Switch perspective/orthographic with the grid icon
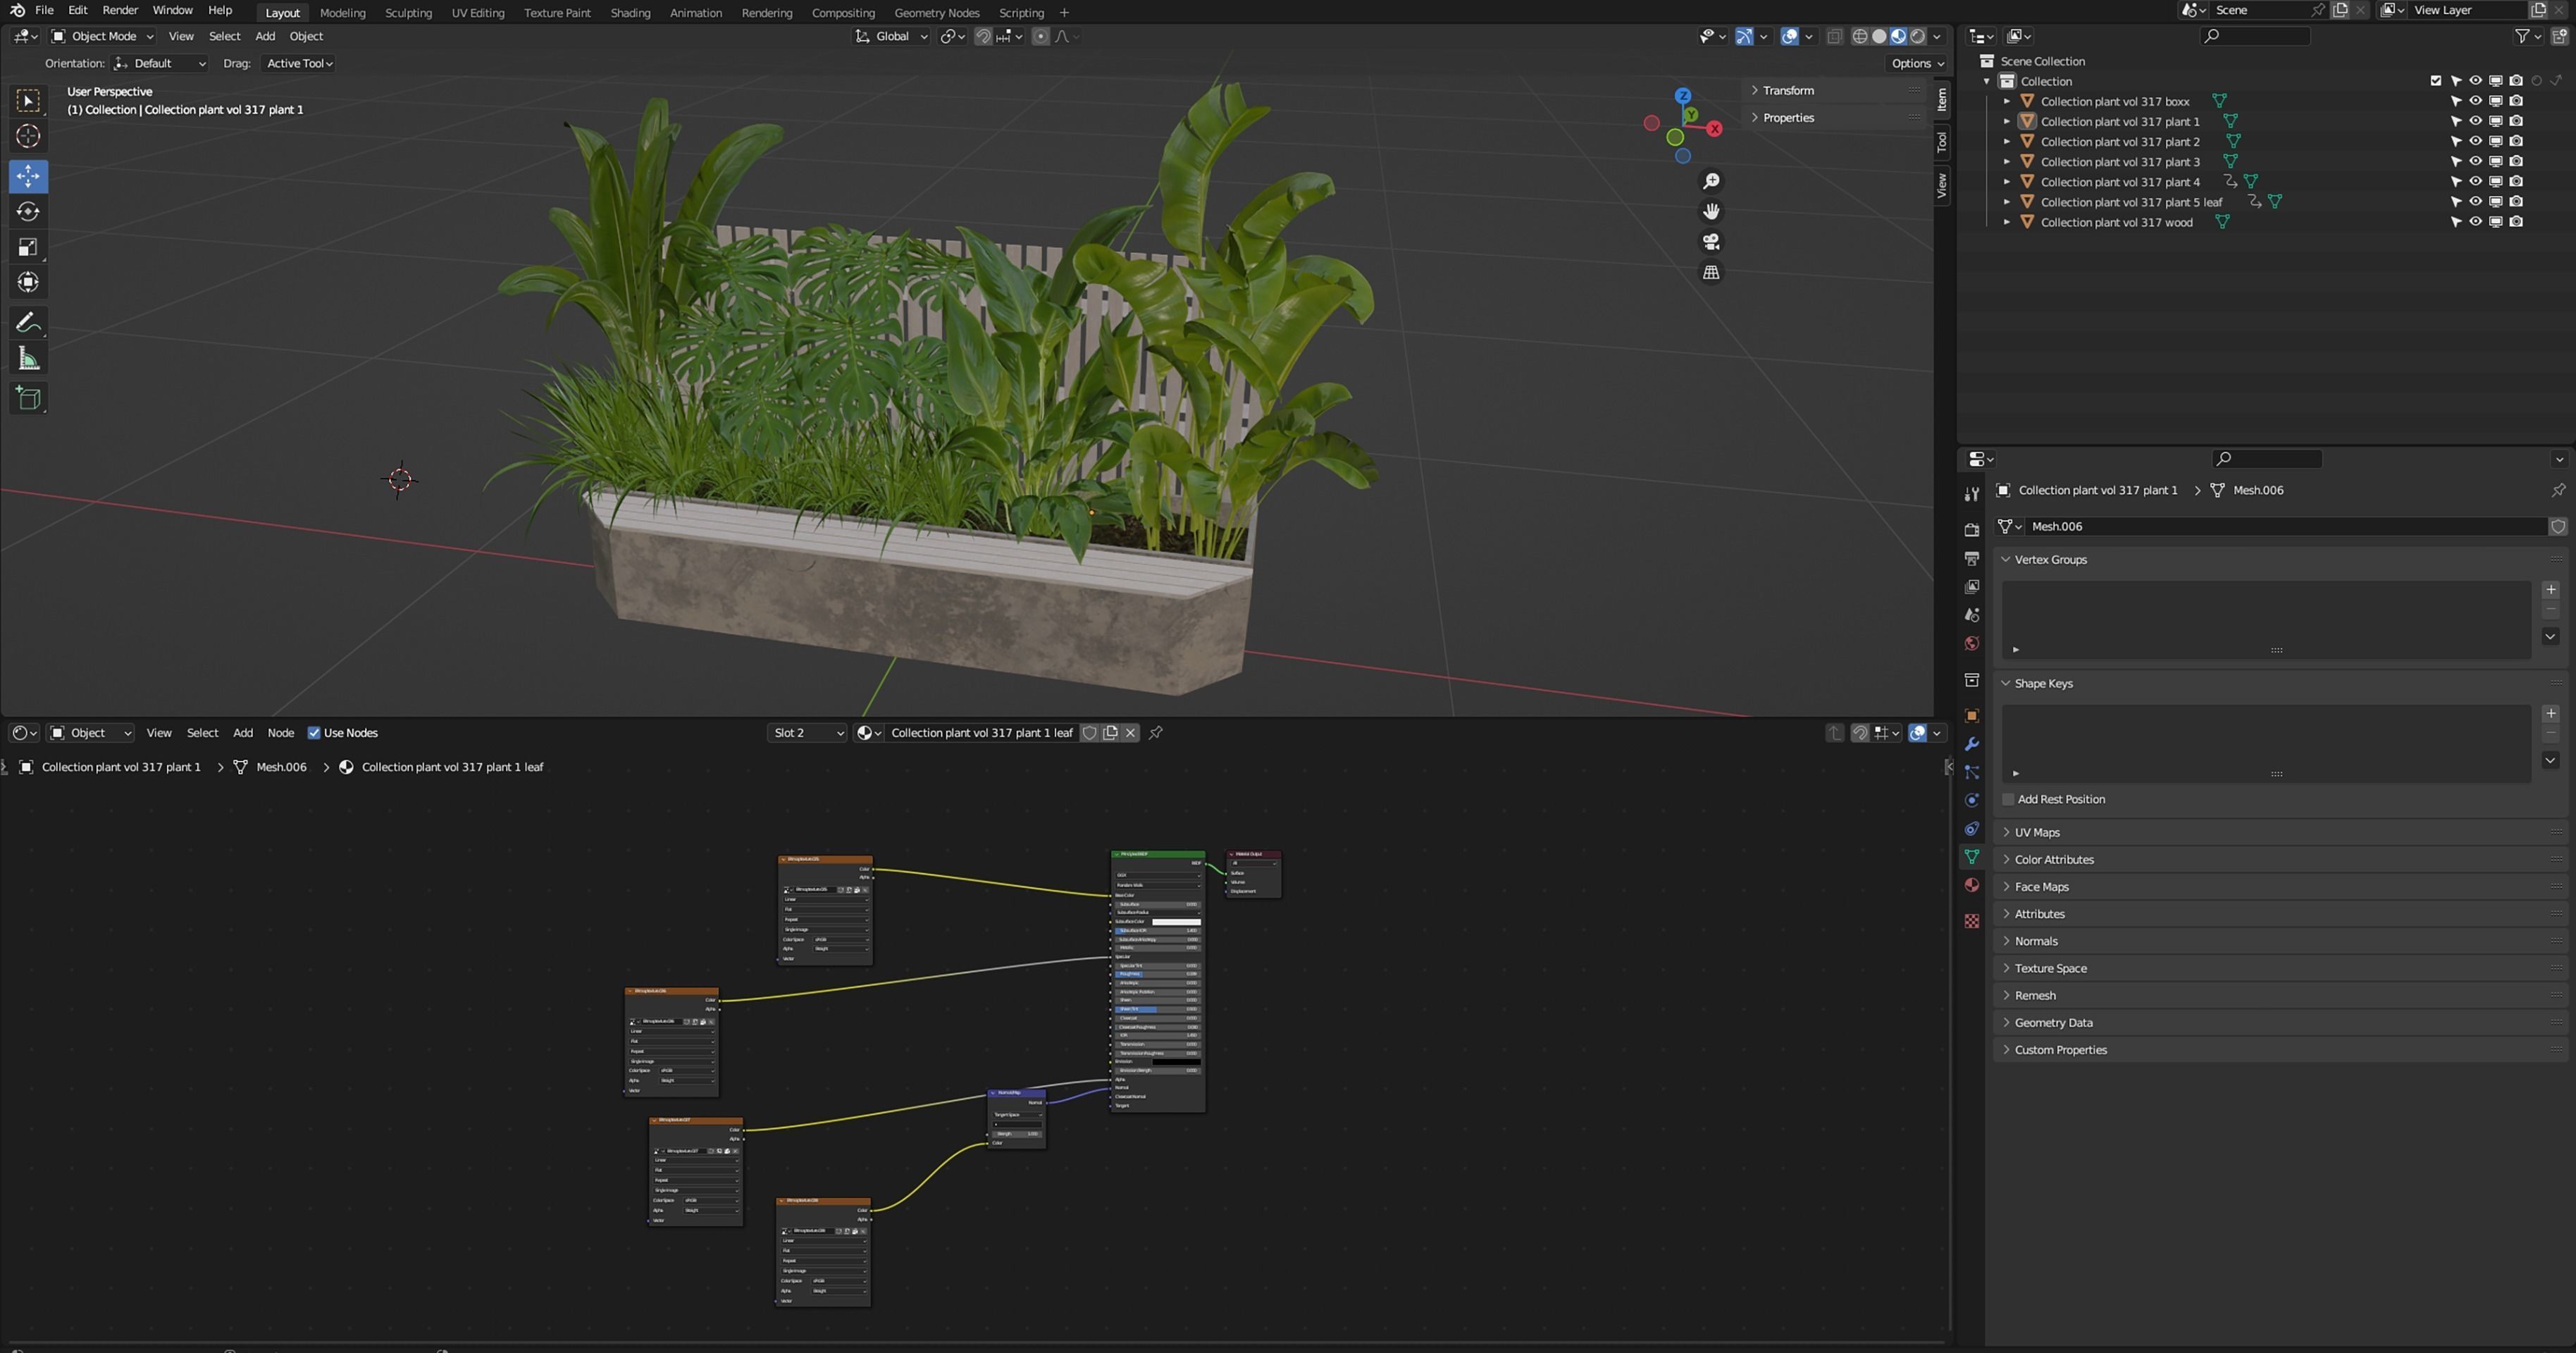Image resolution: width=2576 pixels, height=1353 pixels. click(1711, 272)
